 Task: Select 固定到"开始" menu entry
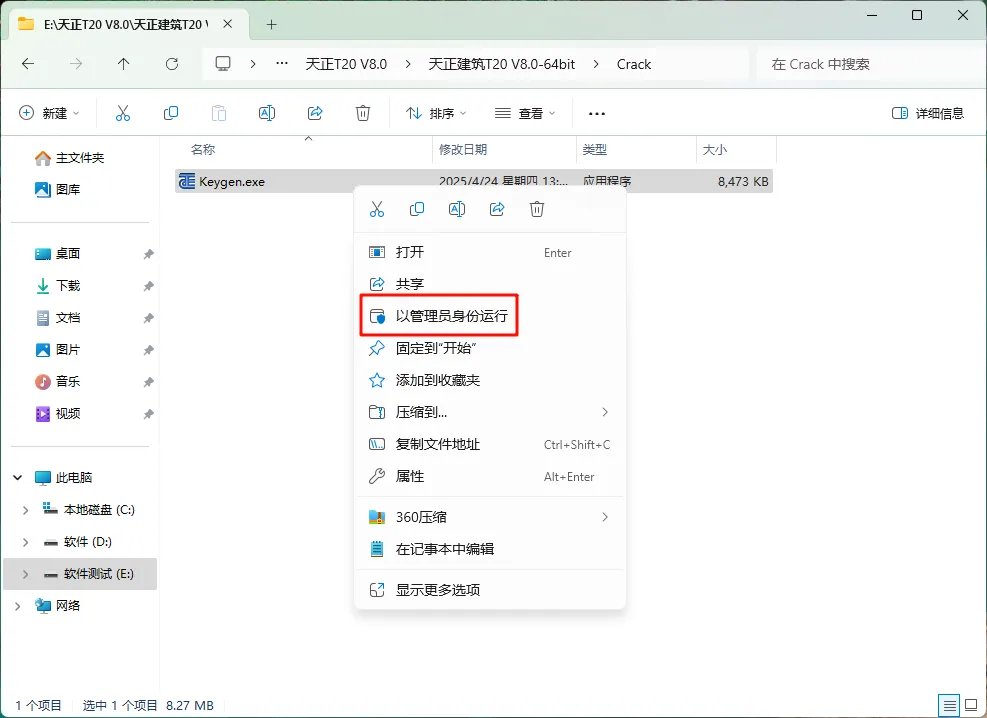tap(490, 348)
